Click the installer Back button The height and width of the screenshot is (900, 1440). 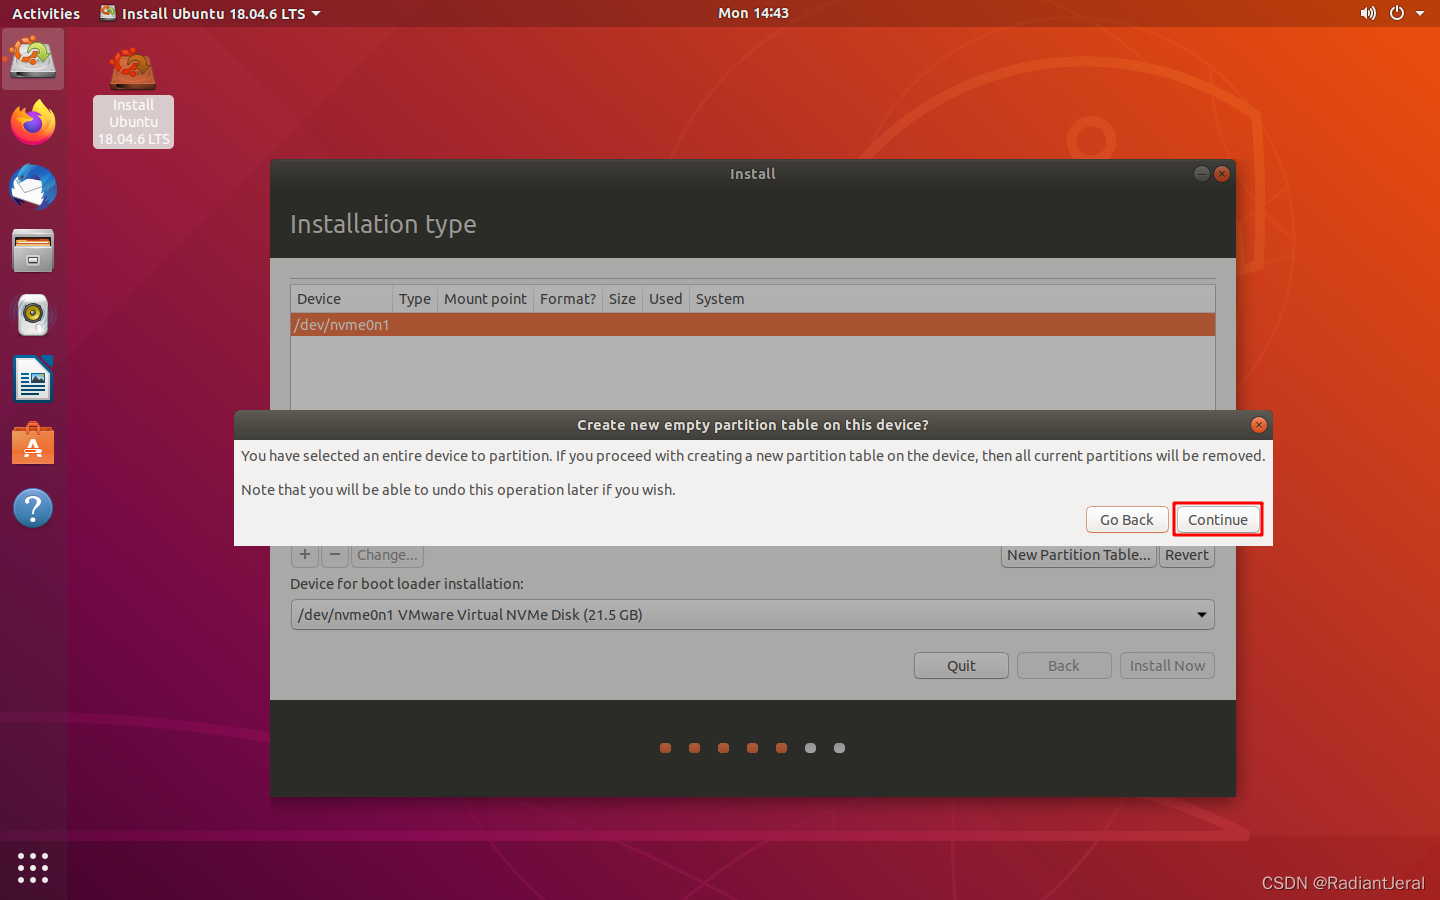pos(1064,666)
